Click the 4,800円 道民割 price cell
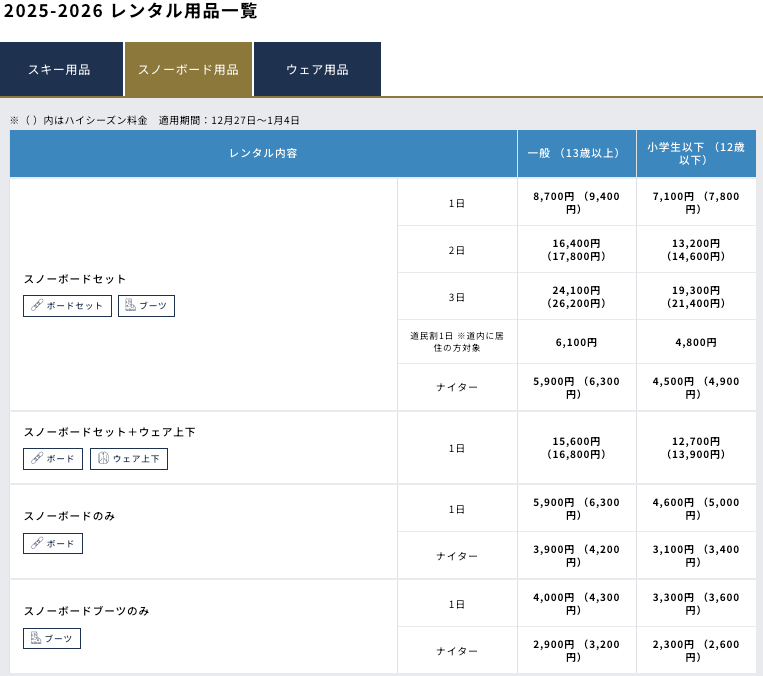Viewport: 763px width, 676px height. click(x=696, y=342)
